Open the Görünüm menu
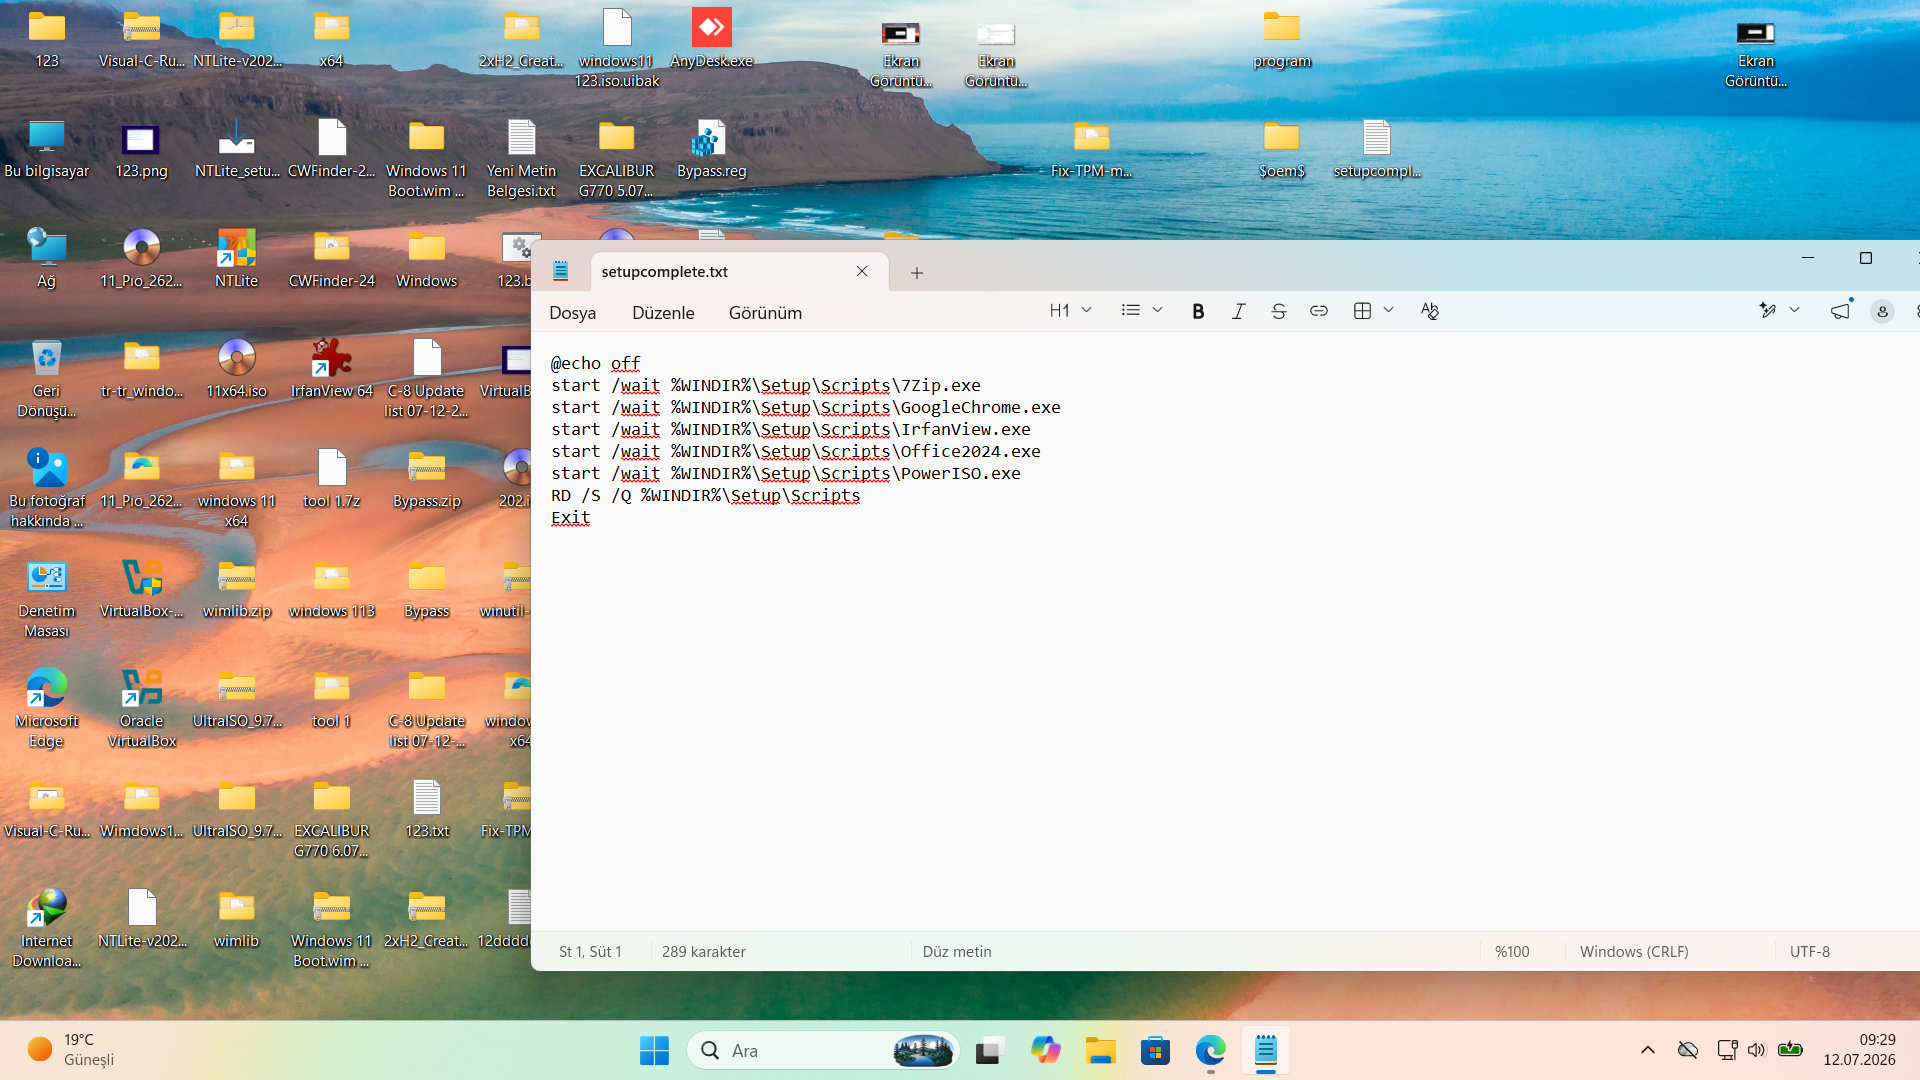This screenshot has height=1080, width=1920. 765,313
